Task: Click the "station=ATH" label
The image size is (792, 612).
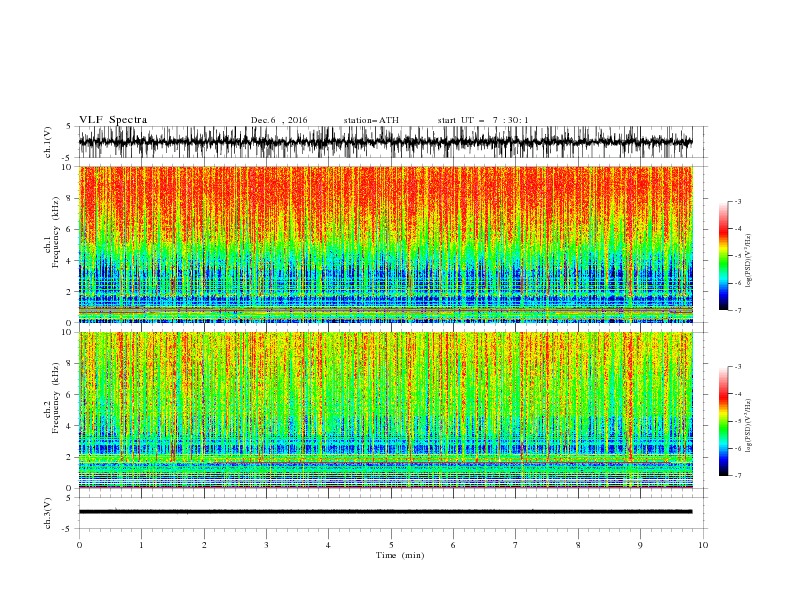Action: (x=371, y=120)
